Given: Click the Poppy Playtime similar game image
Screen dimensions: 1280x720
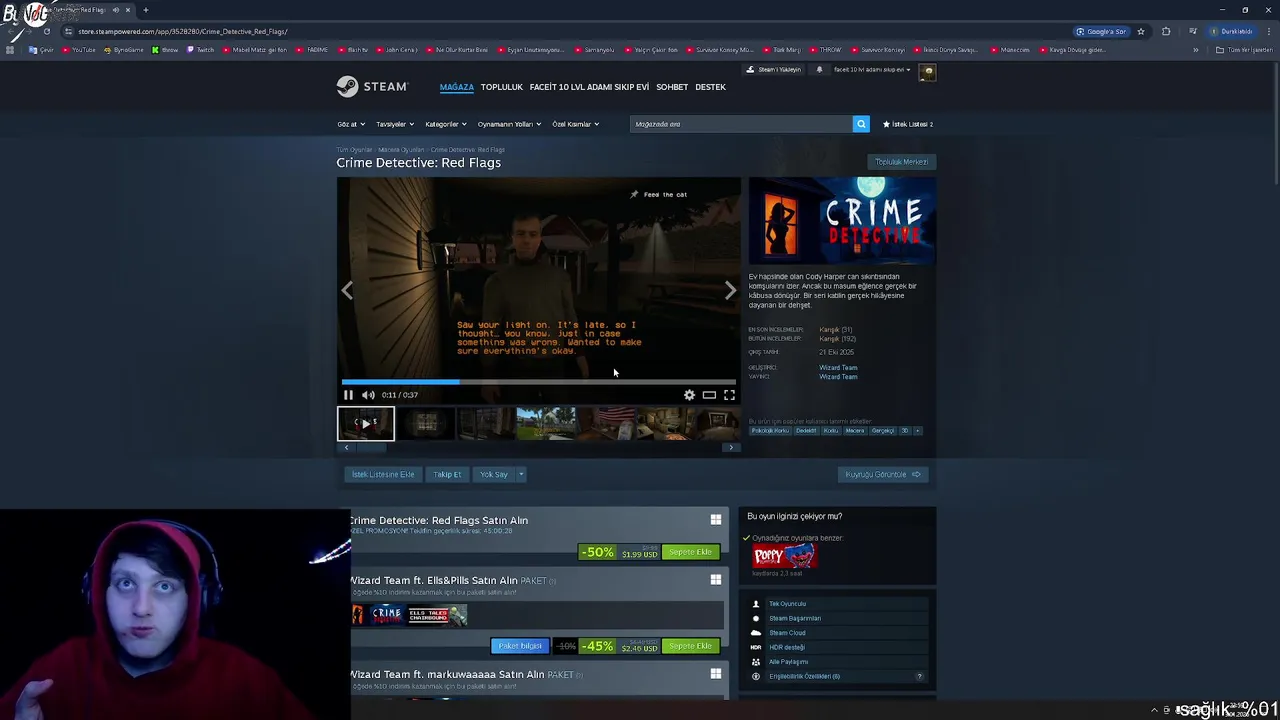Looking at the screenshot, I should click(785, 556).
